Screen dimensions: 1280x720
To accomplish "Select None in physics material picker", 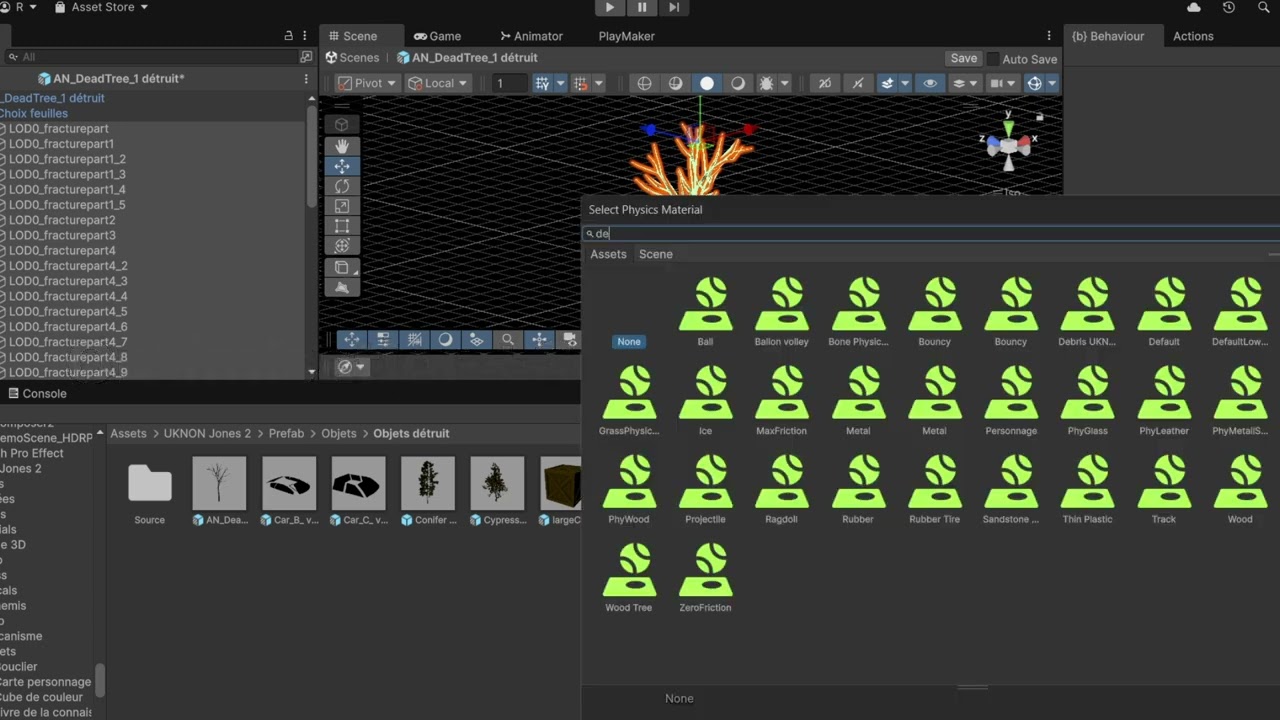I will [629, 341].
